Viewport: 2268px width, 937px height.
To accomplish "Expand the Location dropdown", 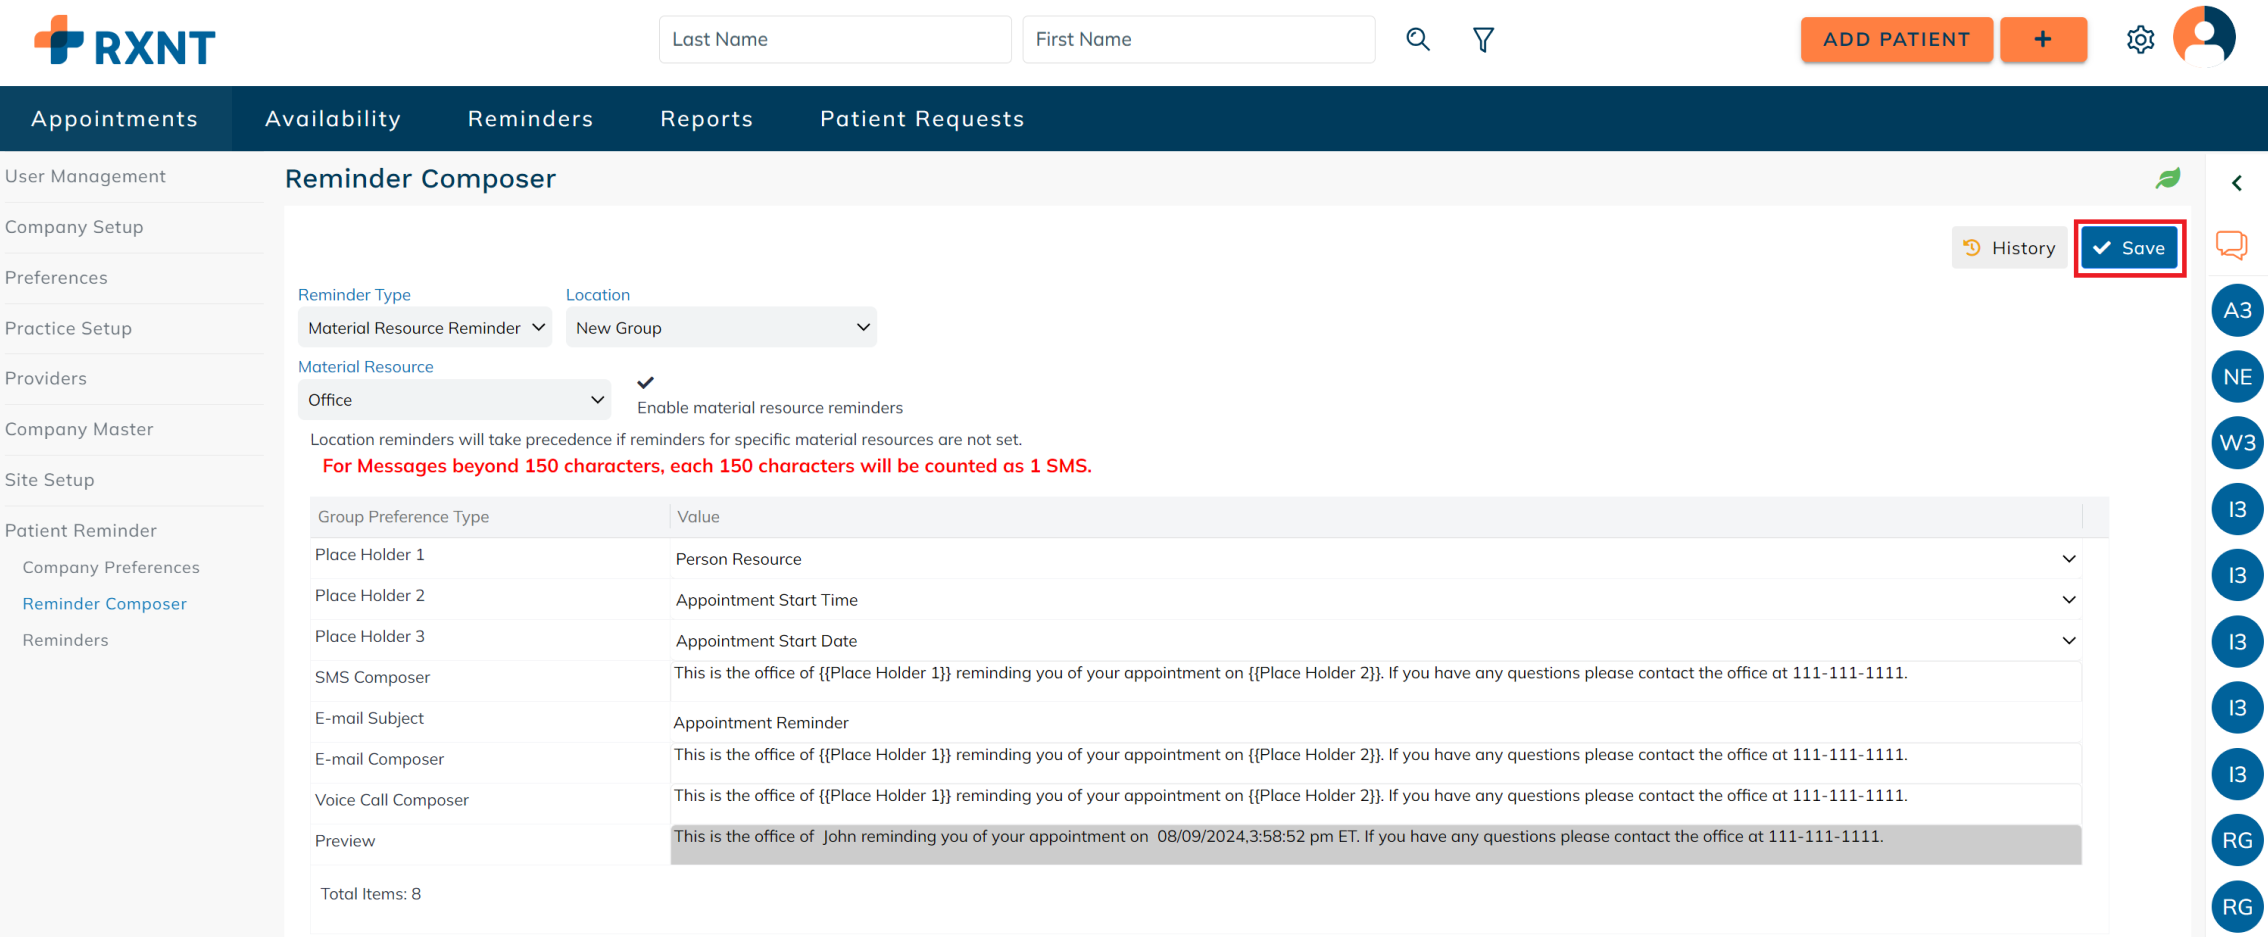I will tap(721, 328).
